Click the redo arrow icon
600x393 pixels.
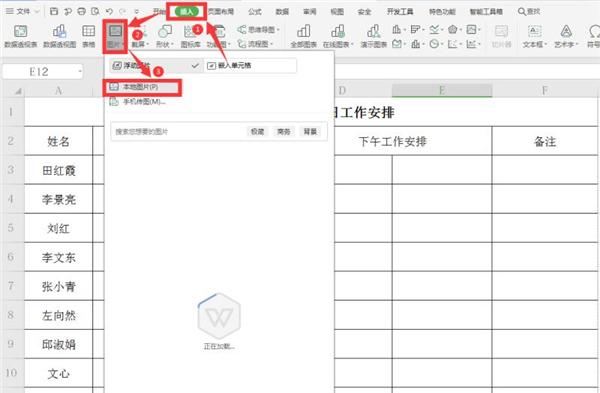(x=123, y=11)
